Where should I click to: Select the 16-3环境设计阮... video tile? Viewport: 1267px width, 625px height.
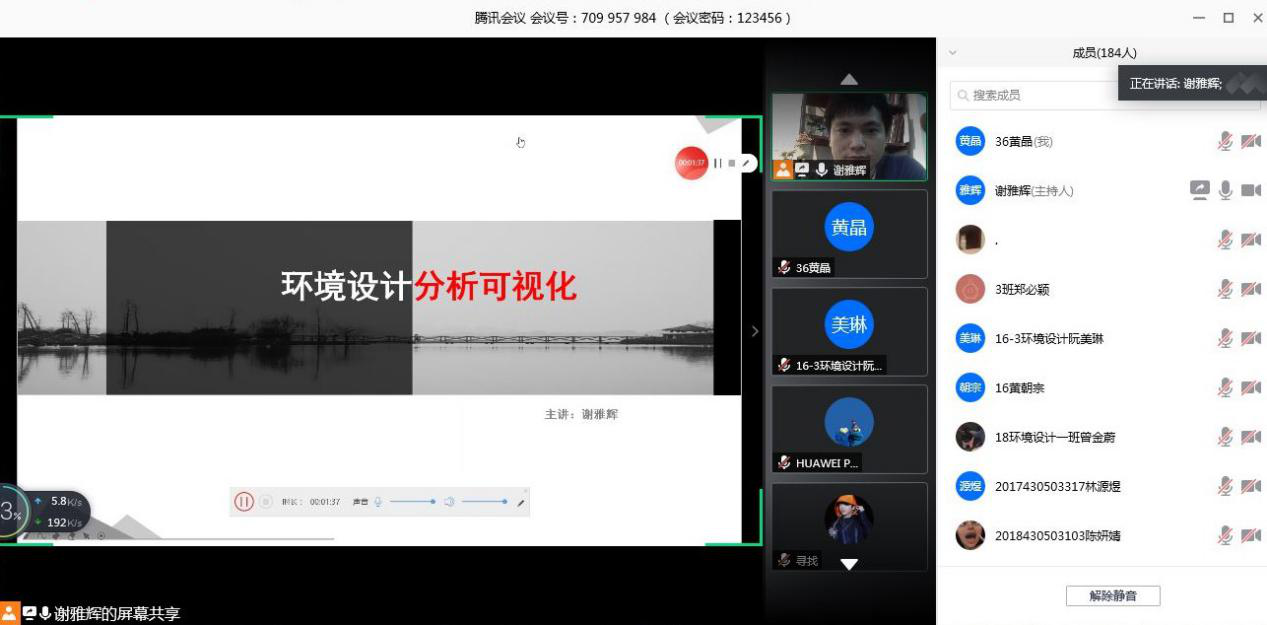pos(849,331)
